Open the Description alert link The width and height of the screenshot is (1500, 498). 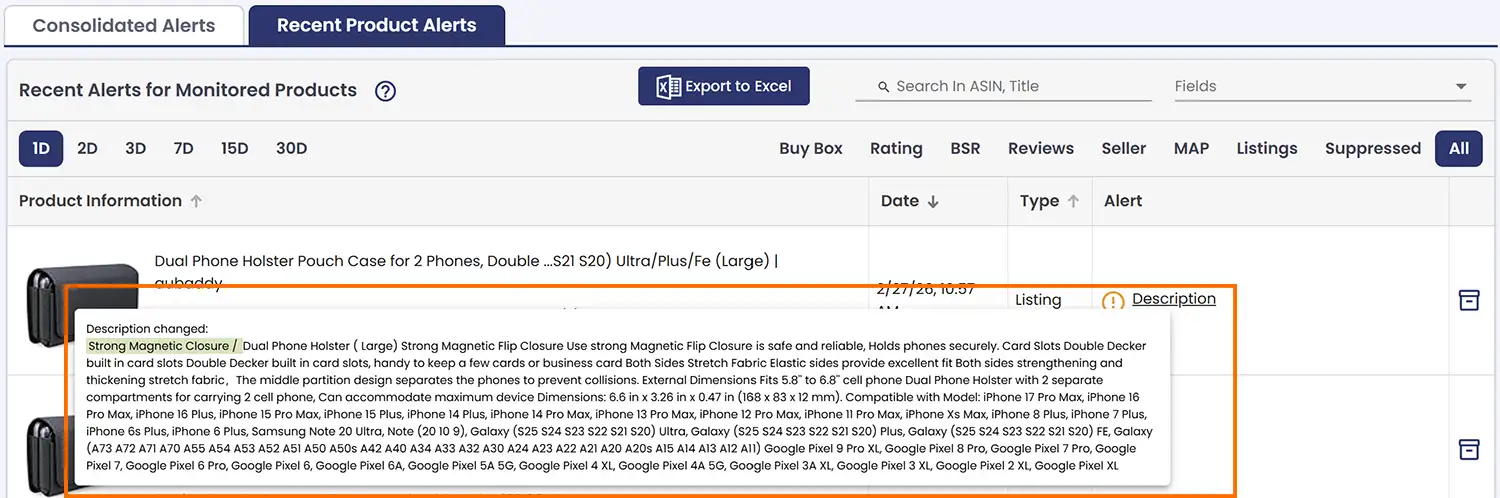pos(1173,299)
